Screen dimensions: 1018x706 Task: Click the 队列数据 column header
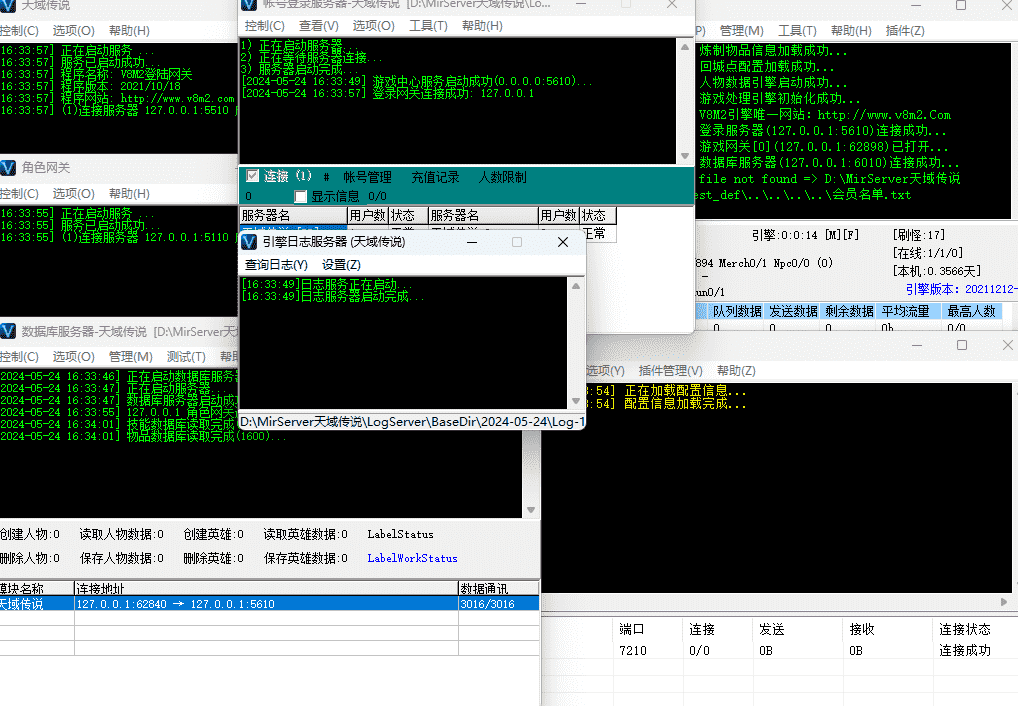coord(736,311)
